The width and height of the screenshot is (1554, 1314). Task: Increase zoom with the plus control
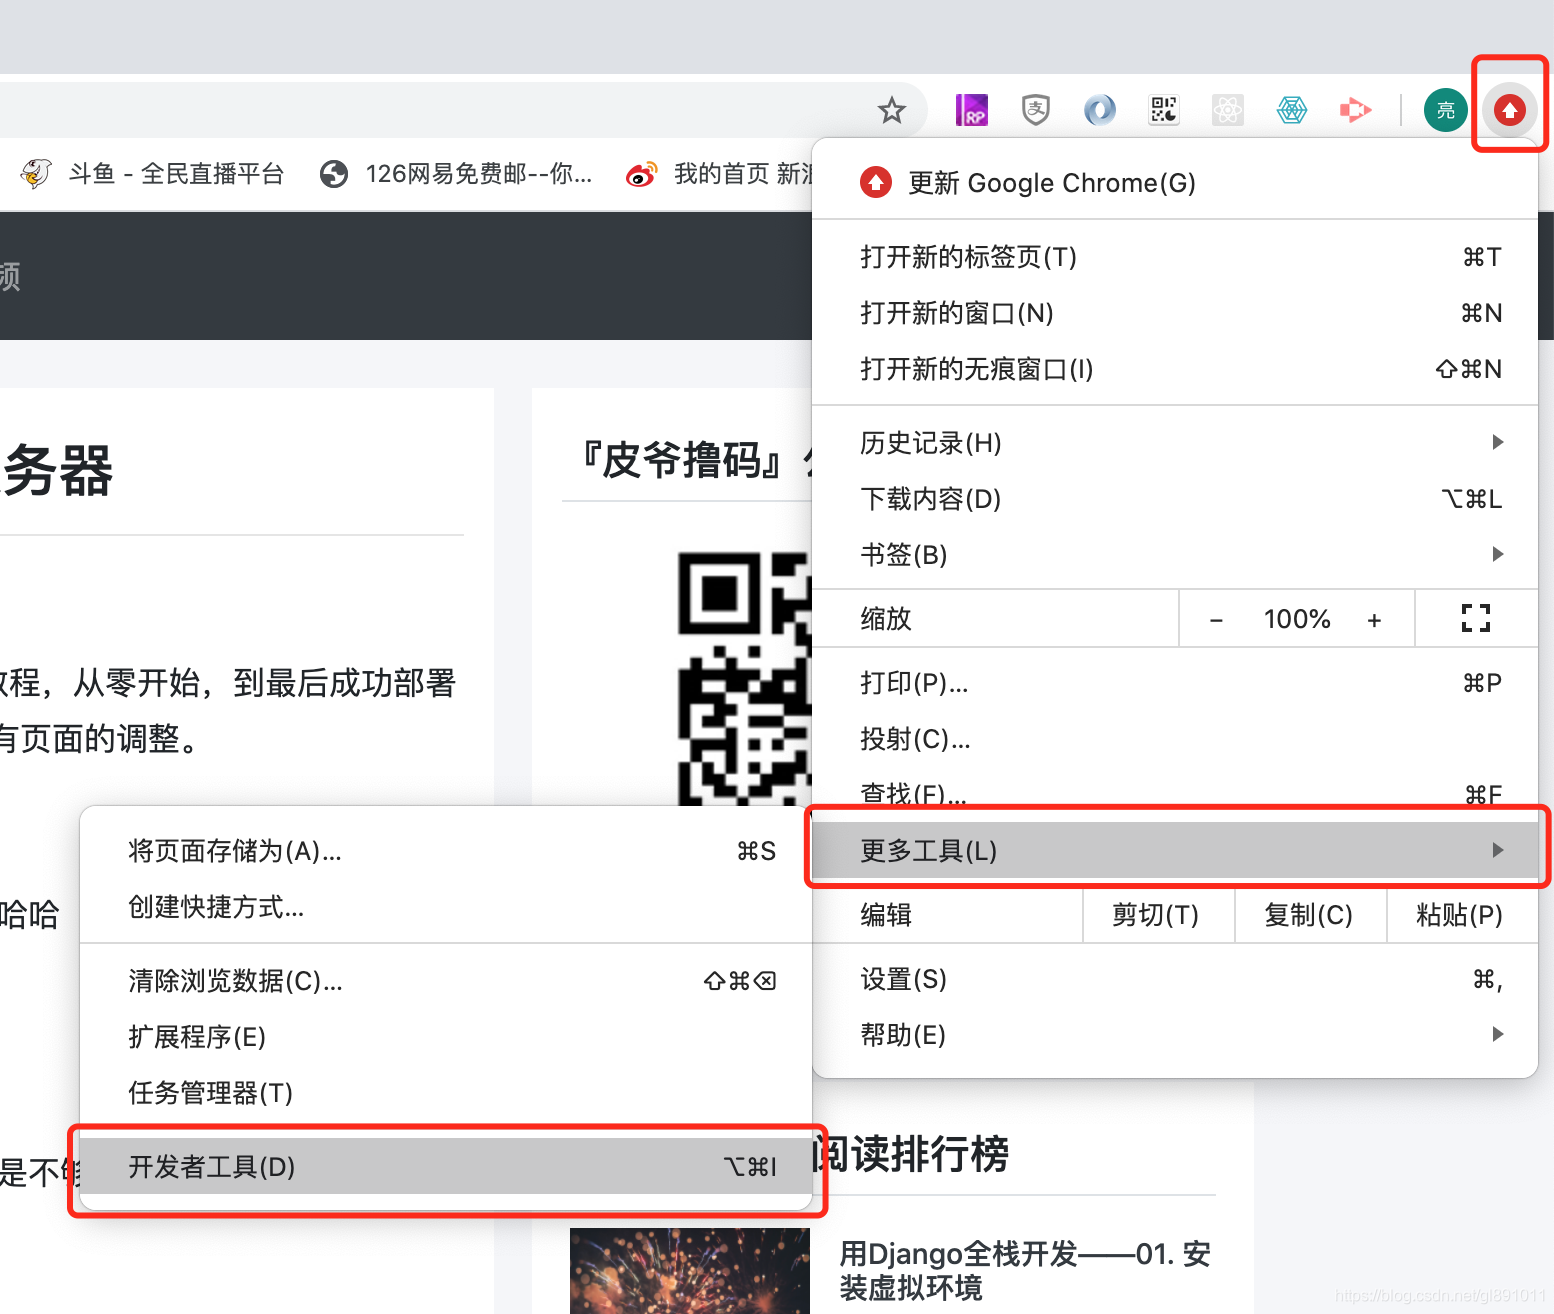pyautogui.click(x=1374, y=618)
